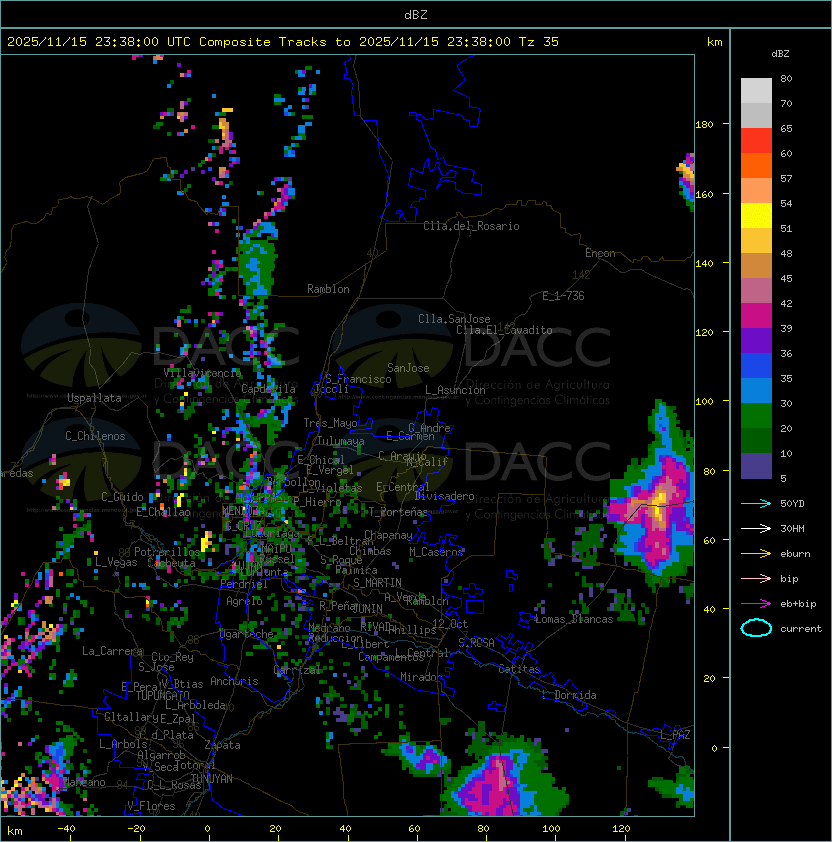The image size is (832, 842).
Task: Click the 'Uspallata' map label
Action: coord(94,398)
